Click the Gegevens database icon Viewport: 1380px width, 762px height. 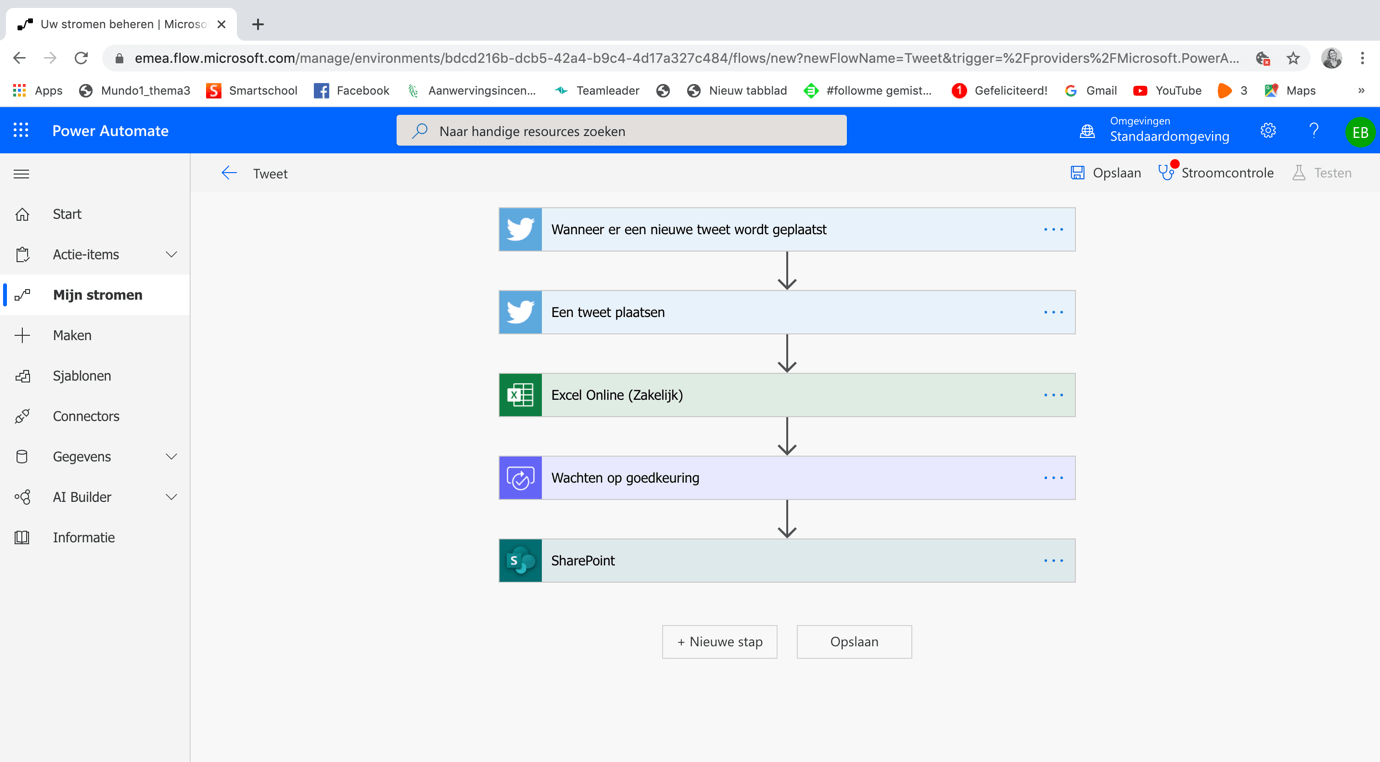[22, 457]
